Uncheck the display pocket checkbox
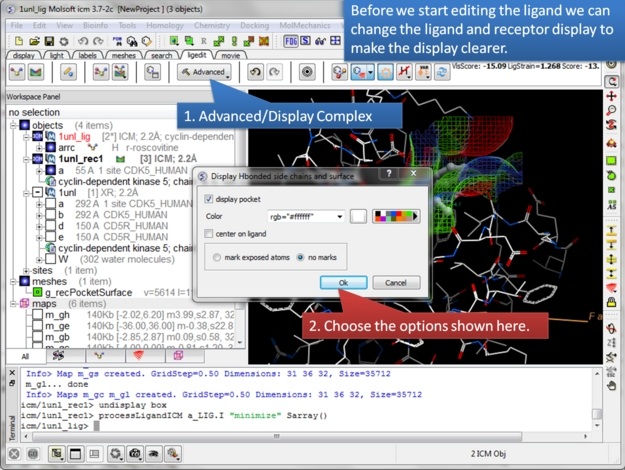This screenshot has height=470, width=625. pos(209,198)
